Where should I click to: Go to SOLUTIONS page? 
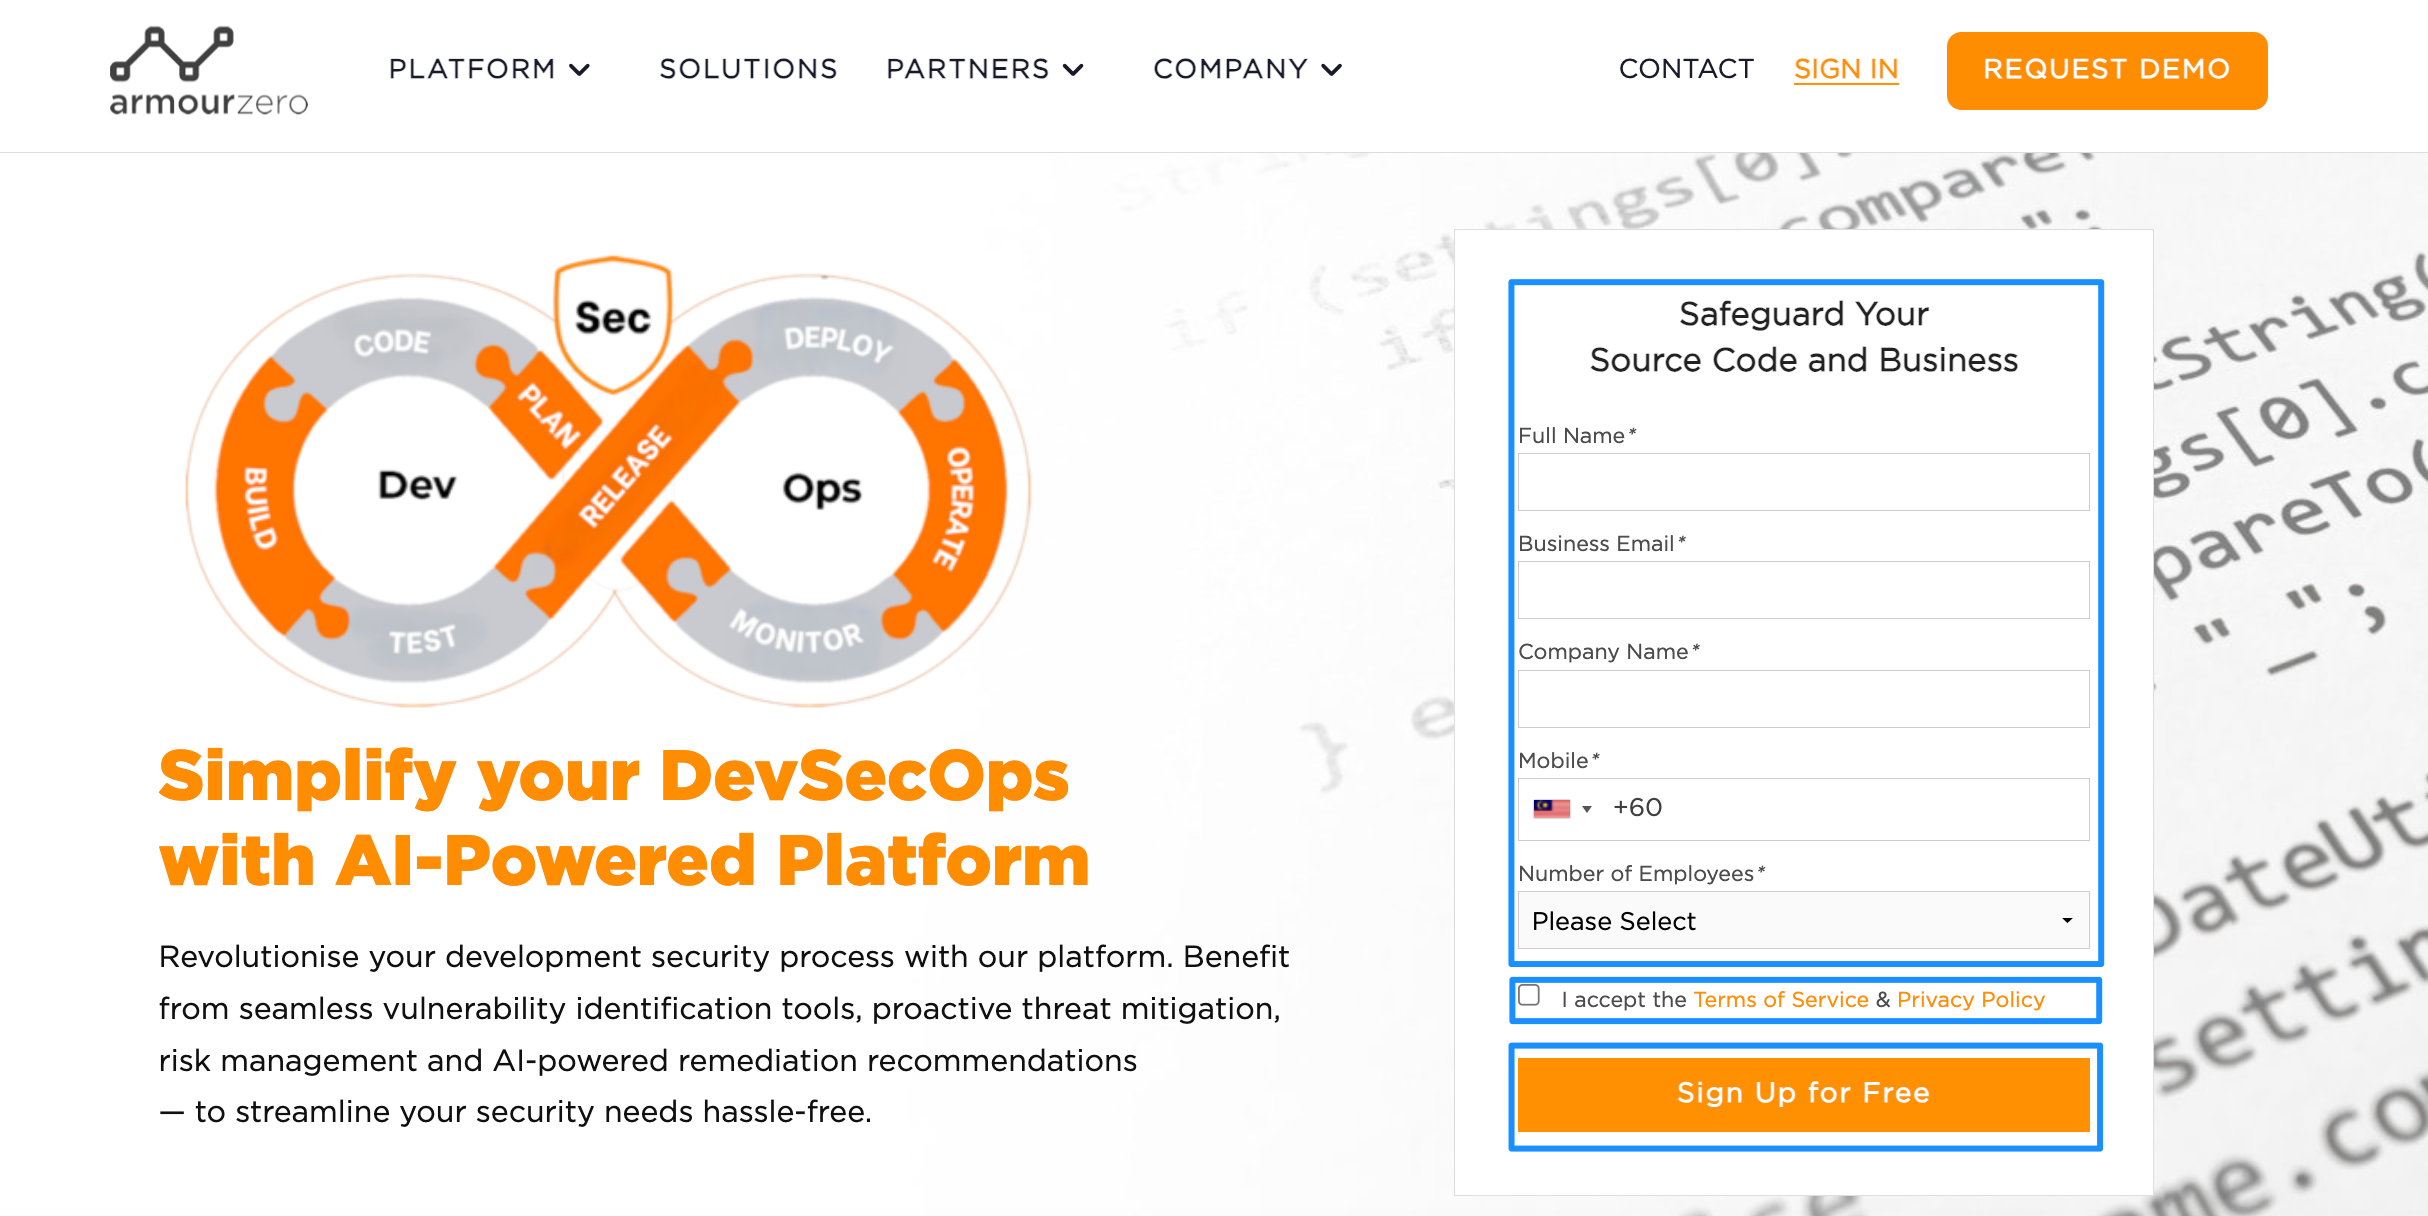click(748, 69)
